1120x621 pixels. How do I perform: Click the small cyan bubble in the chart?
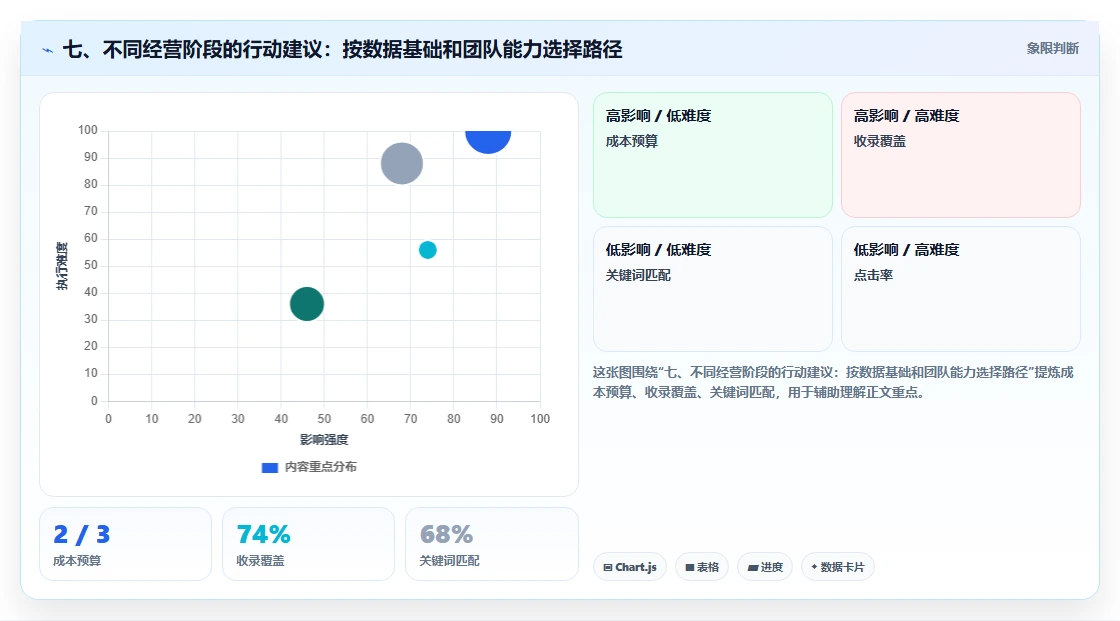(x=427, y=250)
